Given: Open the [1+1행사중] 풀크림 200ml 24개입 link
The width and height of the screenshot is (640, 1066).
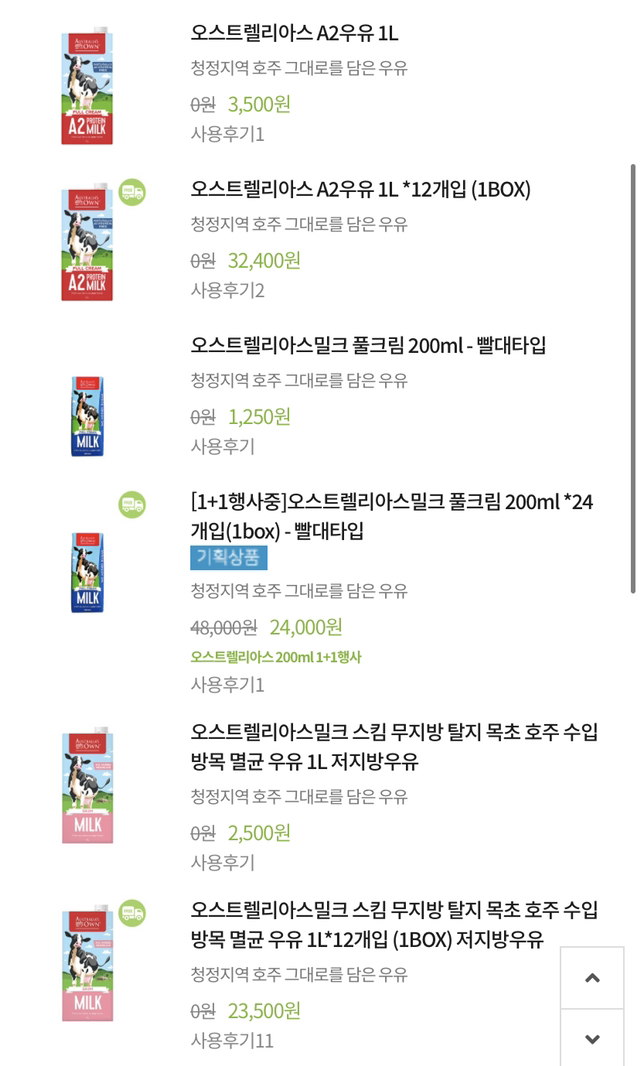Looking at the screenshot, I should click(x=391, y=515).
